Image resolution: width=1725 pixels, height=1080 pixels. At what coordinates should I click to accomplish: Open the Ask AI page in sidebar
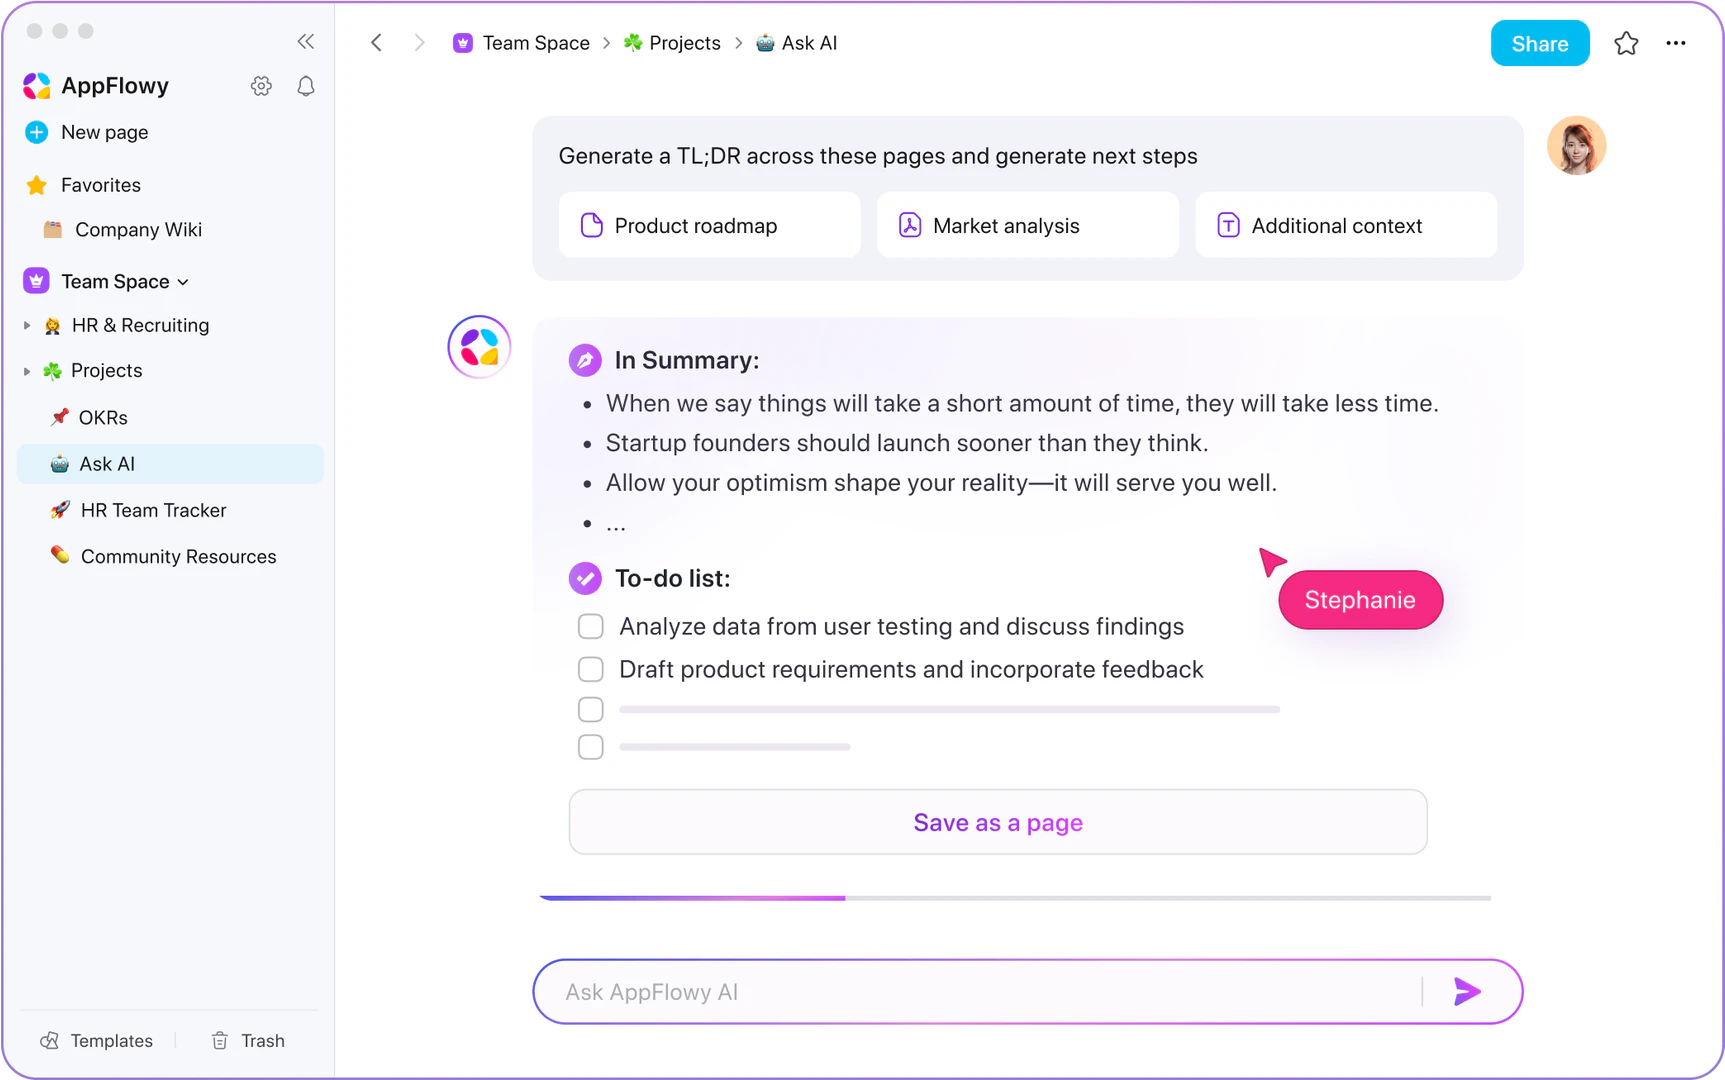click(x=106, y=463)
